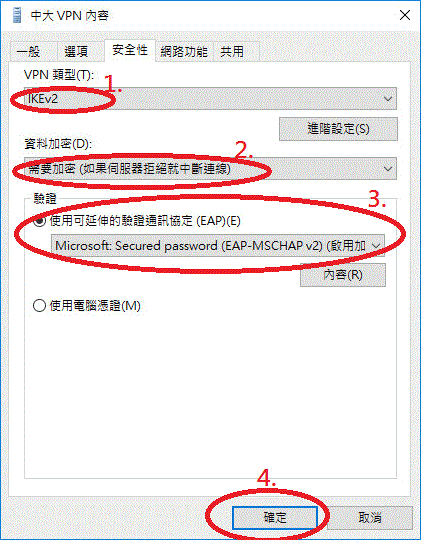The height and width of the screenshot is (540, 421).
Task: Click the VPN type dropdown arrow
Action: (388, 99)
